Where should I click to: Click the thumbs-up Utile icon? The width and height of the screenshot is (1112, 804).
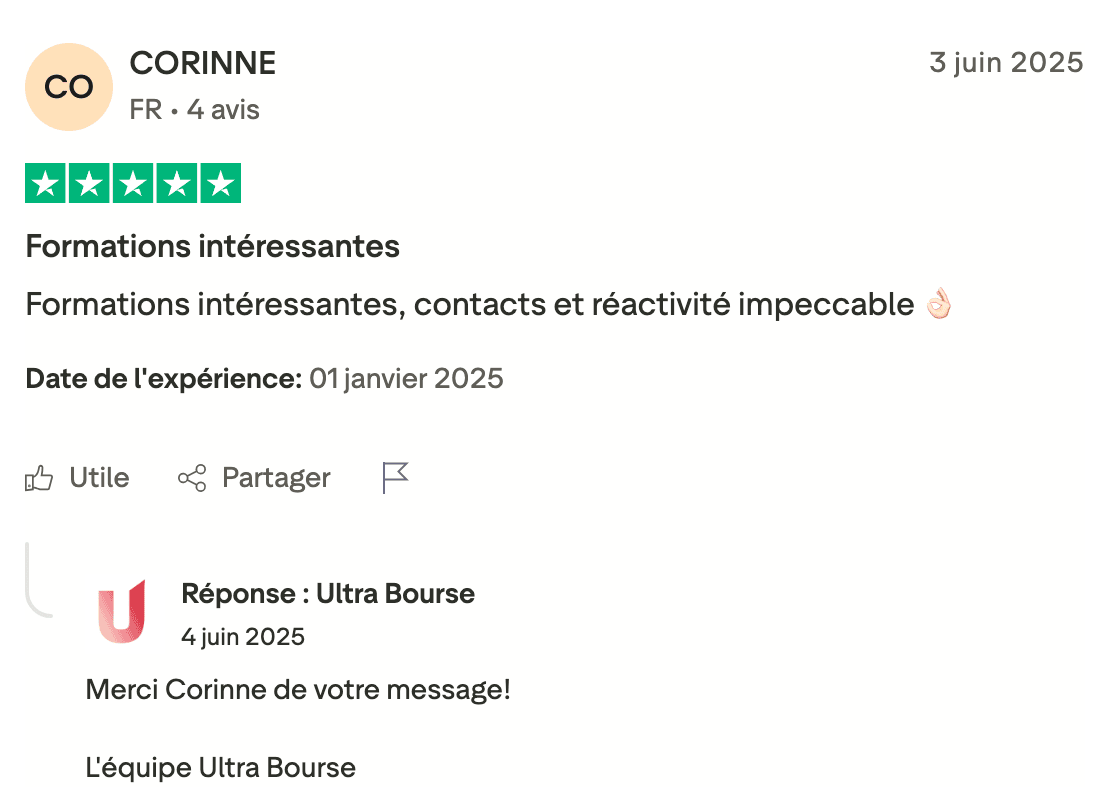click(39, 479)
